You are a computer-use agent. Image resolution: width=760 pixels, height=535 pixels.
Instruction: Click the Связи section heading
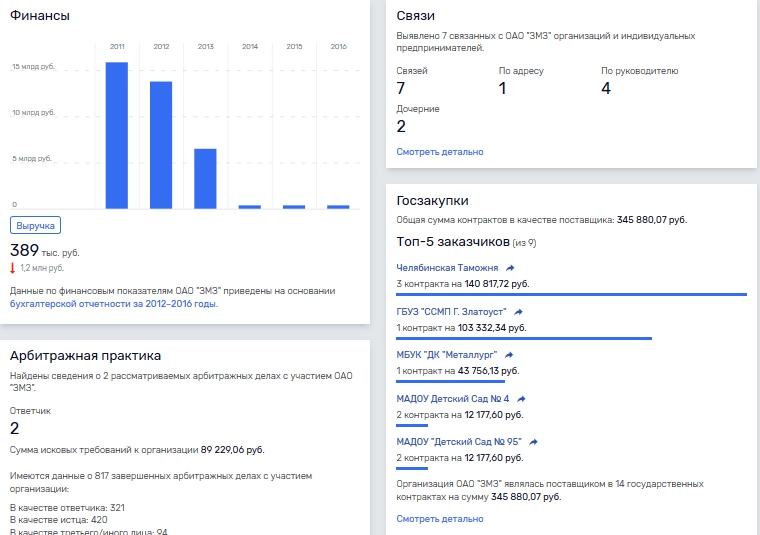[415, 16]
